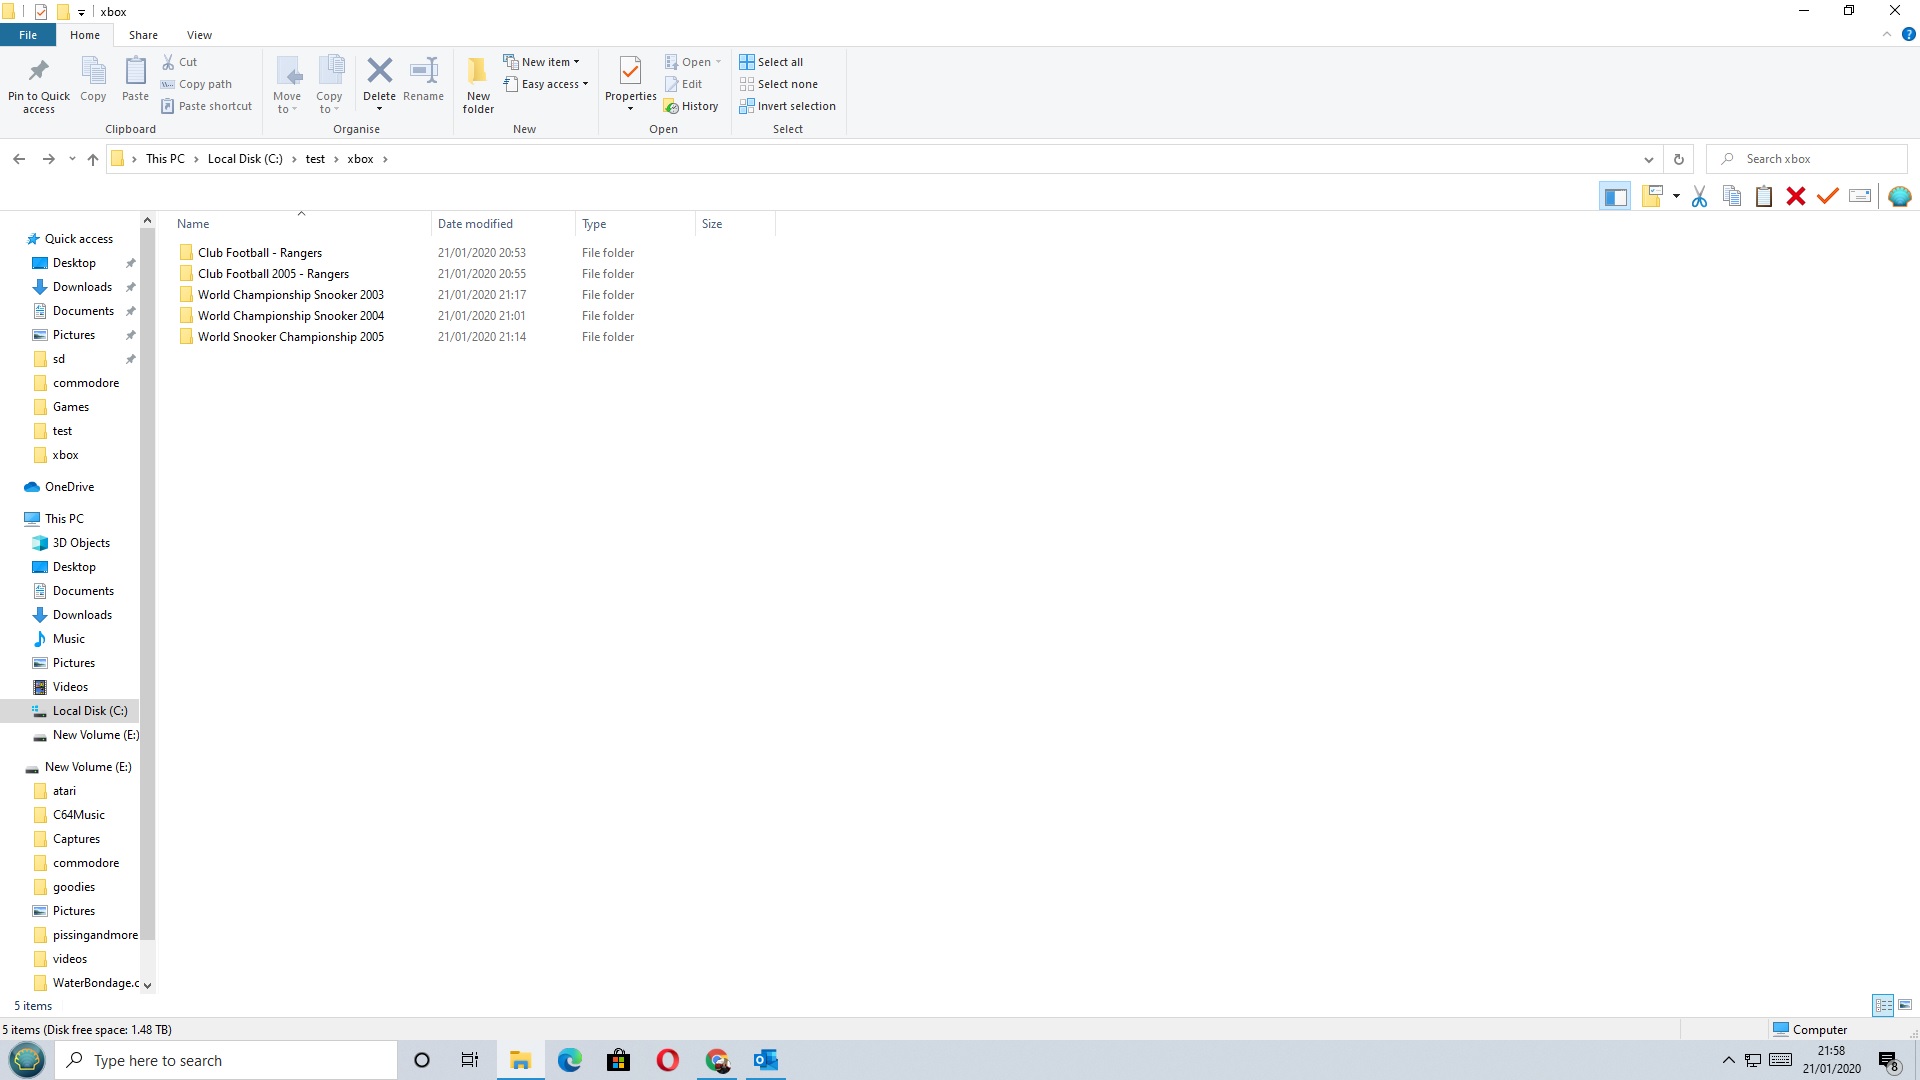Screen dimensions: 1920x1080
Task: Click folder options icon in Classic Shell toolbar
Action: pyautogui.click(x=1652, y=196)
